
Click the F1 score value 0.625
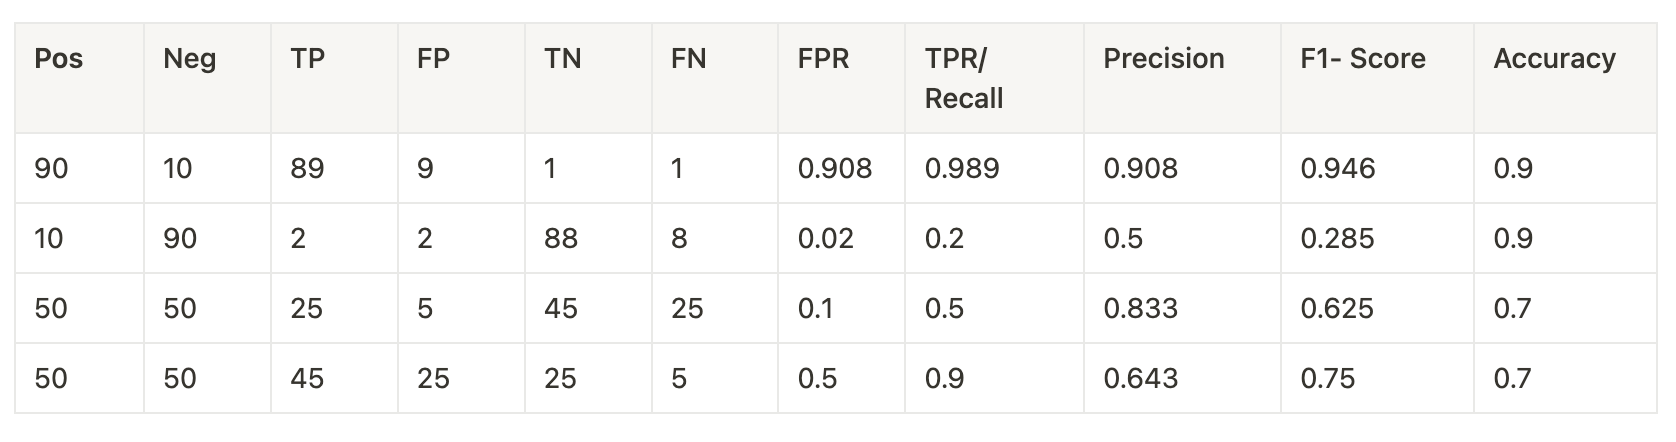pos(1337,308)
